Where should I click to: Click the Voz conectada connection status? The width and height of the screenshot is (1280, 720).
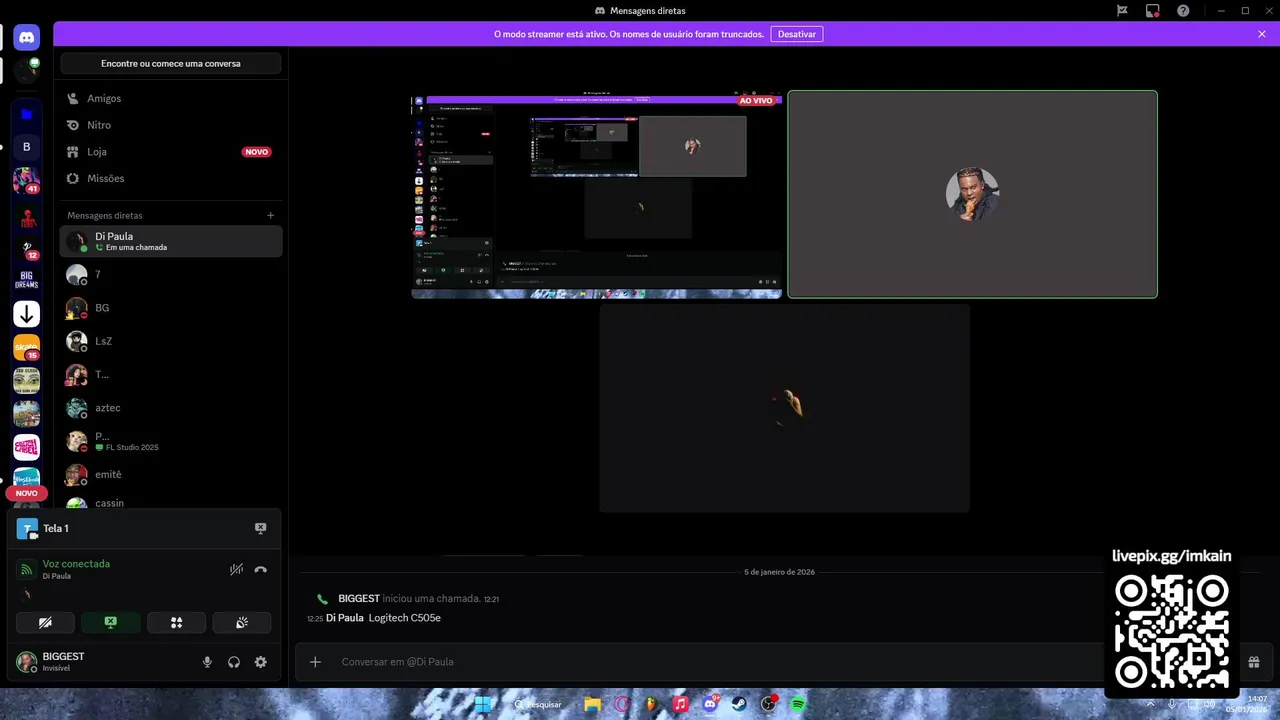(76, 564)
